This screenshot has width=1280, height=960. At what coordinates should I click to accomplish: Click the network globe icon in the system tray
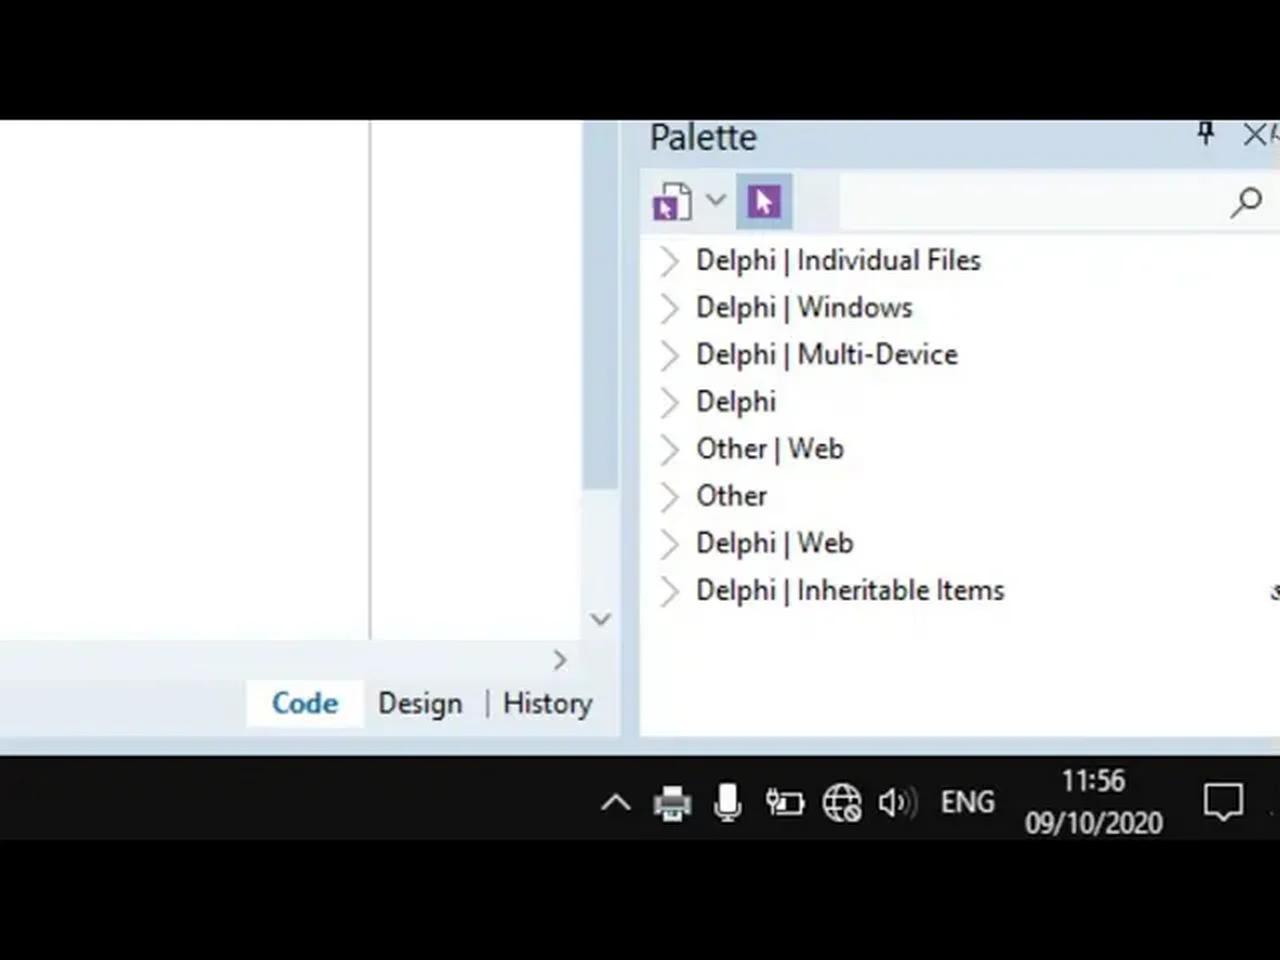coord(842,801)
